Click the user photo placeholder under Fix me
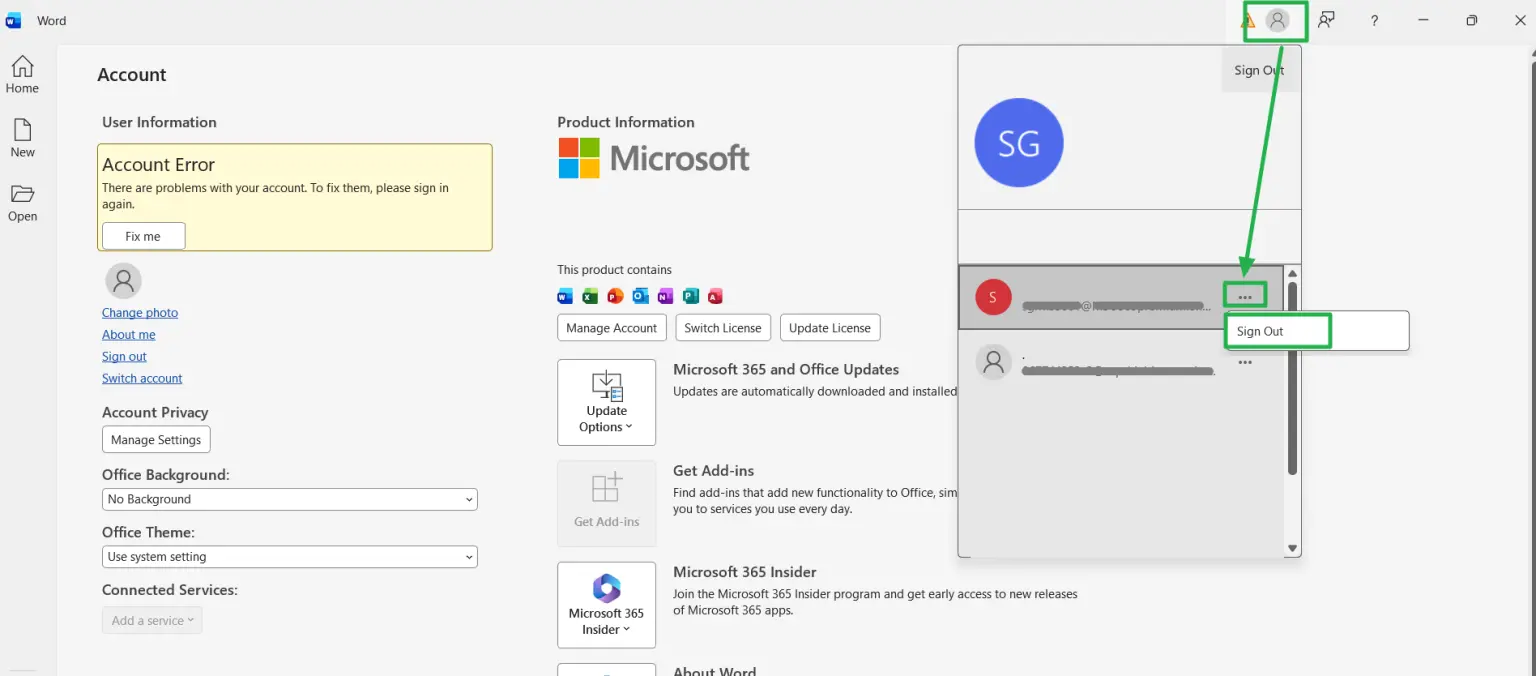Viewport: 1536px width, 676px height. (x=123, y=281)
